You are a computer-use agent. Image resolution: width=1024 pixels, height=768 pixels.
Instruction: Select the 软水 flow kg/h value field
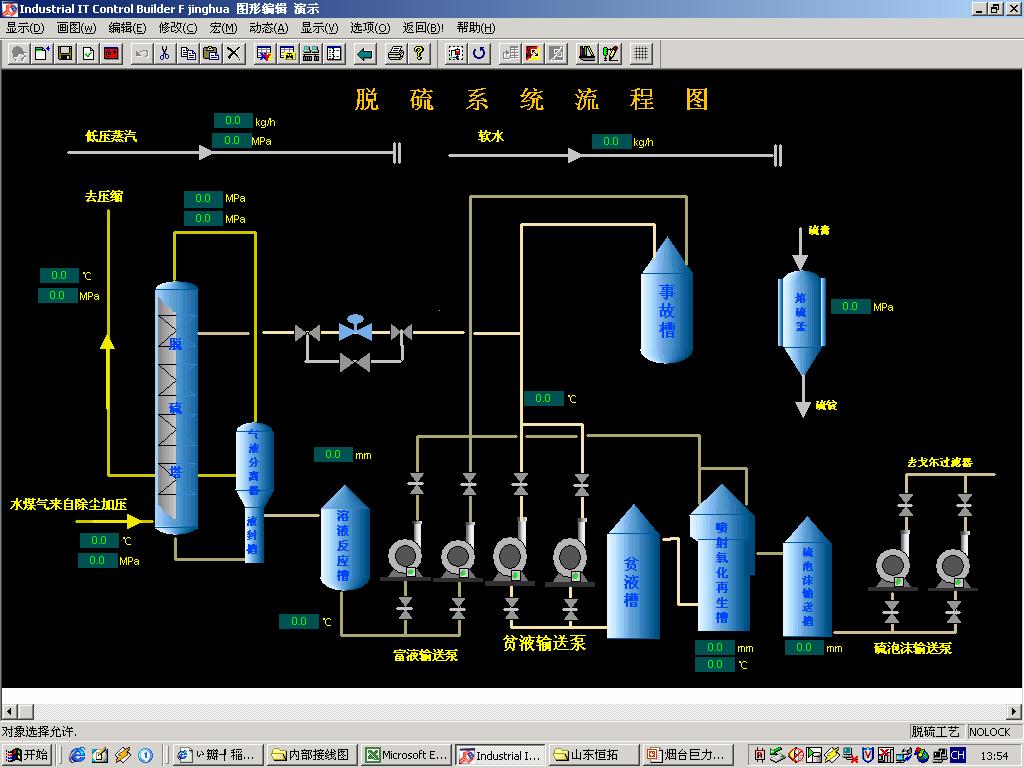[611, 142]
